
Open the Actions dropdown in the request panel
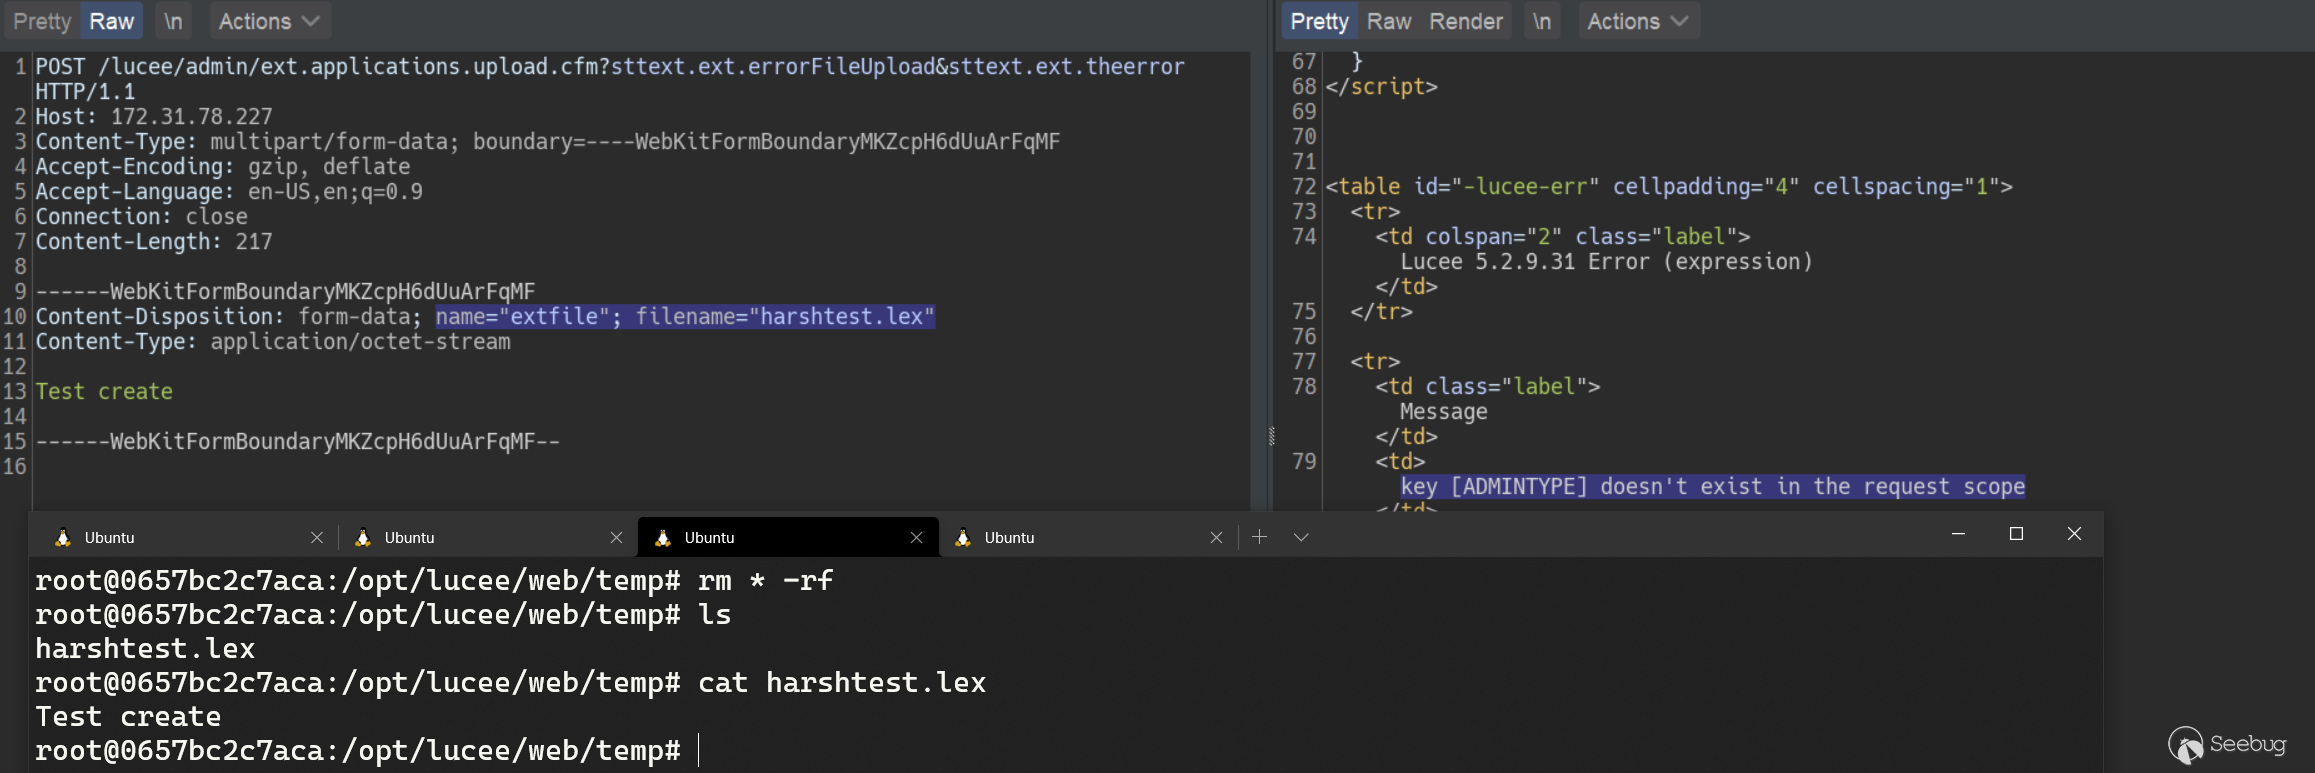coord(269,21)
